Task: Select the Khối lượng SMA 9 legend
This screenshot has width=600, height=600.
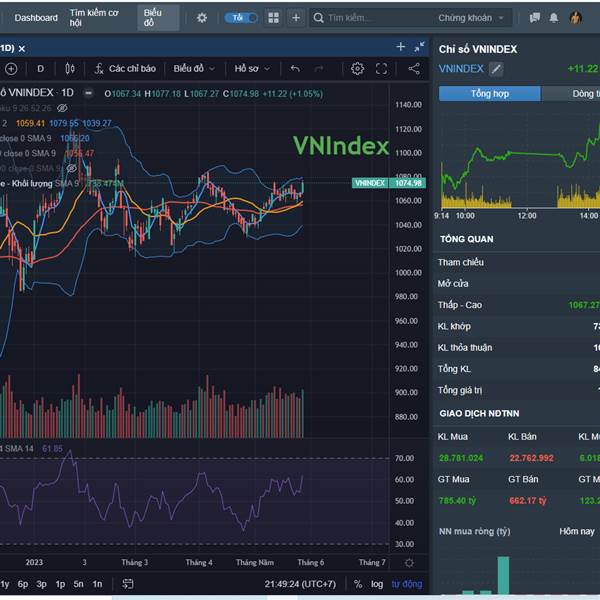Action: click(38, 184)
